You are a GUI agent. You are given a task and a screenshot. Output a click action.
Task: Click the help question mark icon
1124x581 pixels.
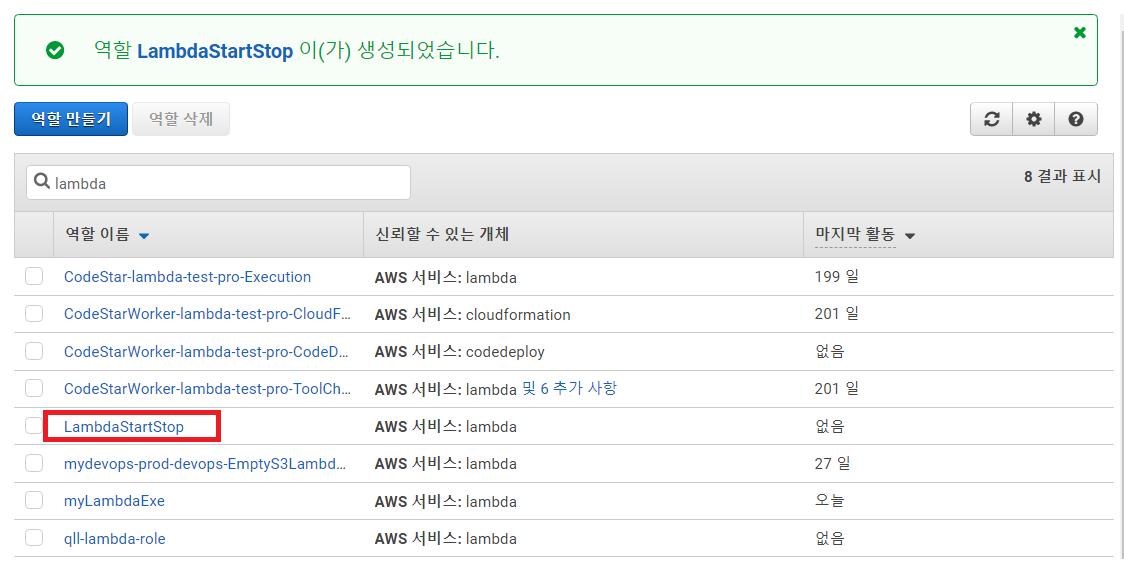(1076, 119)
